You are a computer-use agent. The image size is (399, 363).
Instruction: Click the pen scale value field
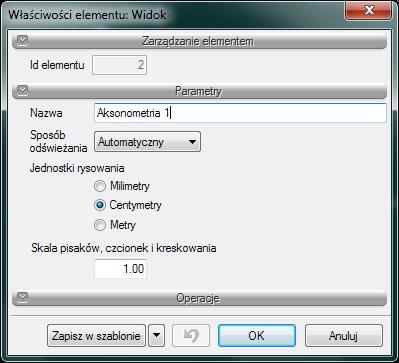120,269
